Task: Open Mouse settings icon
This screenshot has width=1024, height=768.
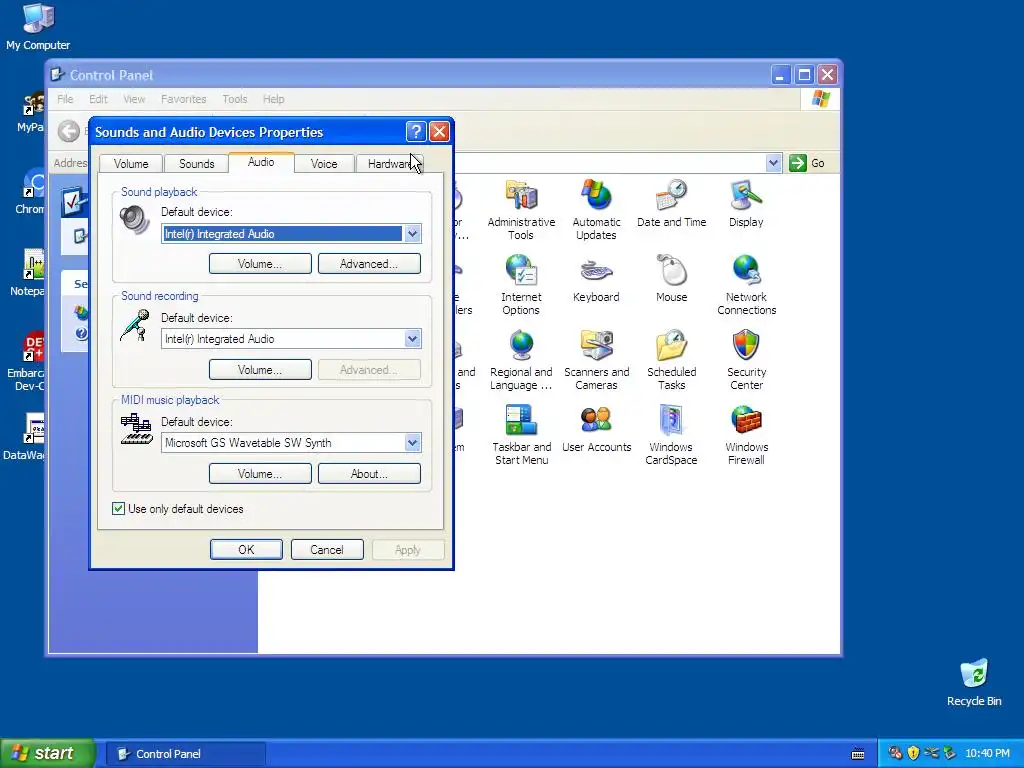Action: (x=671, y=278)
